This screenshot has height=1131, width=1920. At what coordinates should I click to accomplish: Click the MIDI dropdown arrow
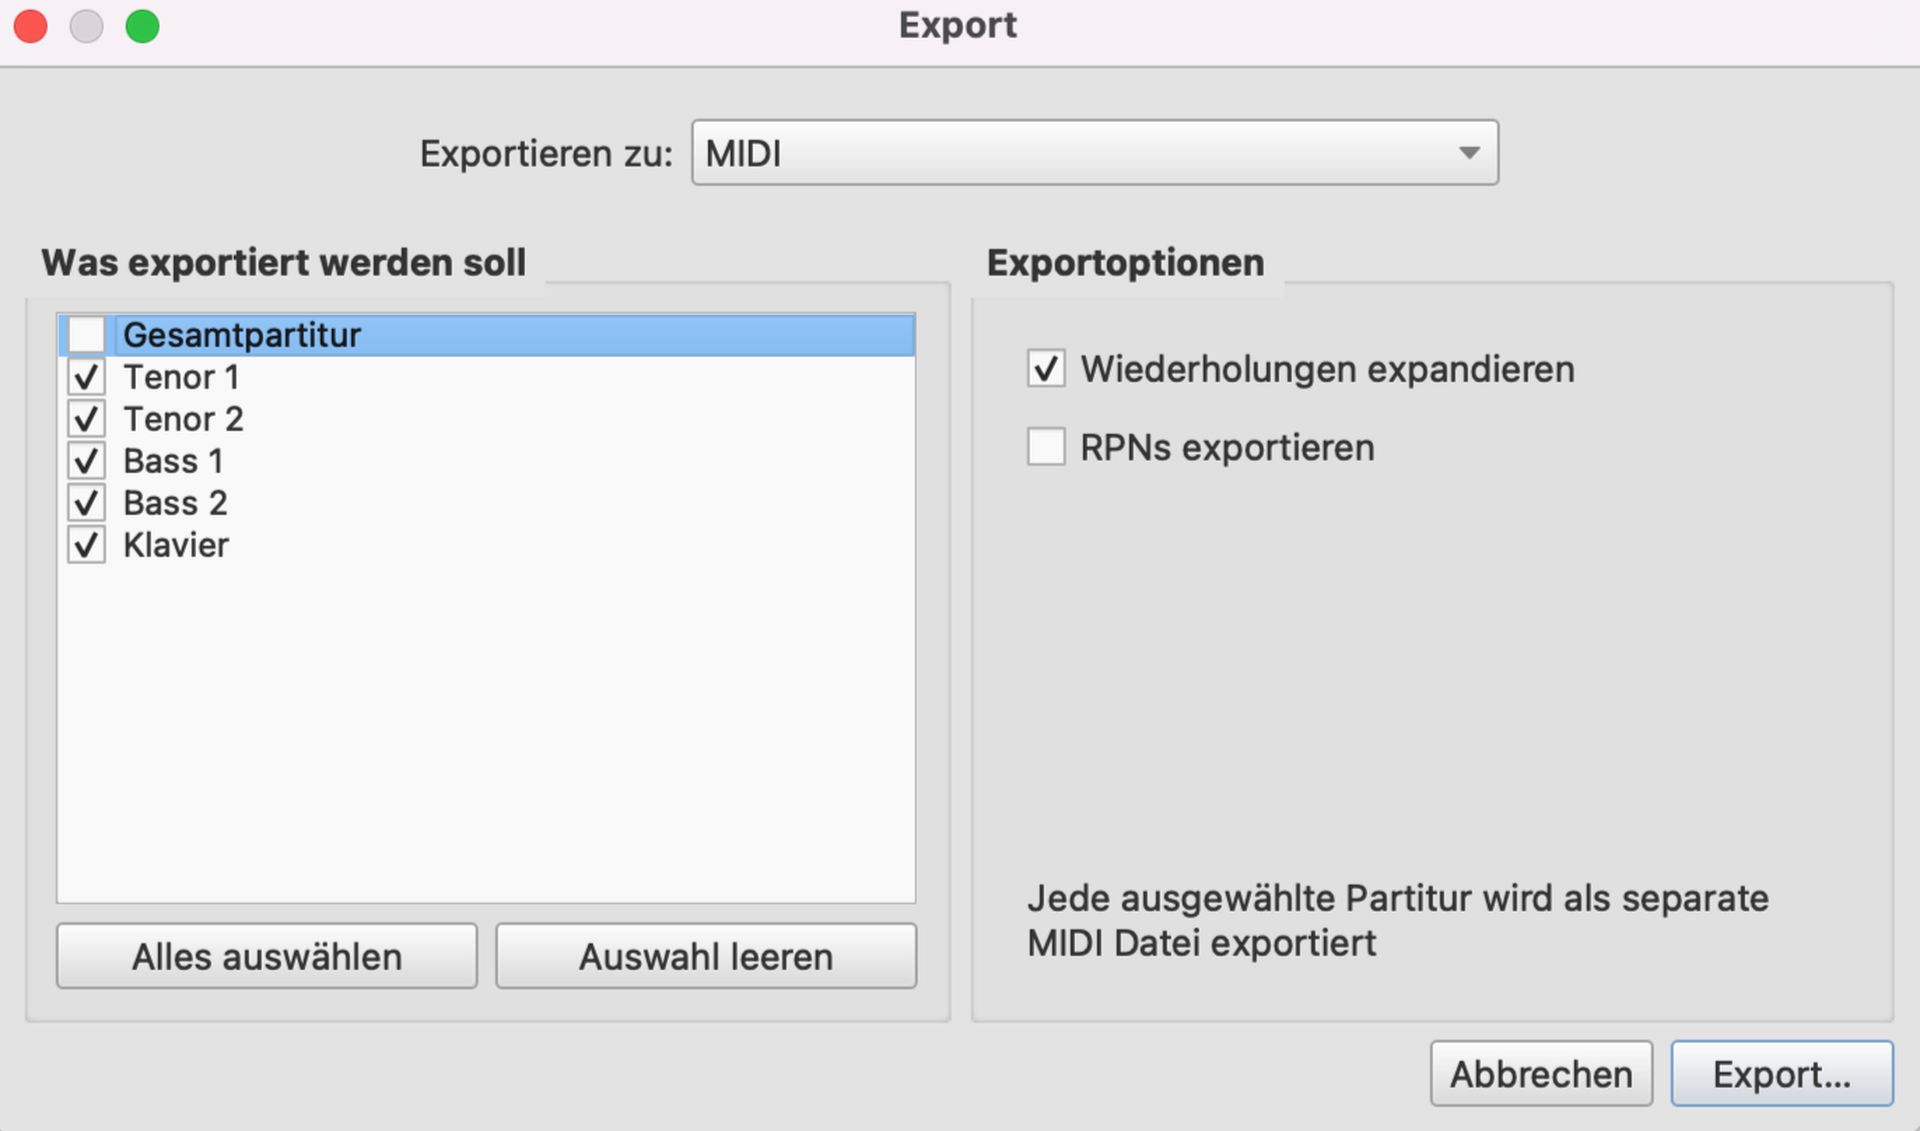(1468, 153)
